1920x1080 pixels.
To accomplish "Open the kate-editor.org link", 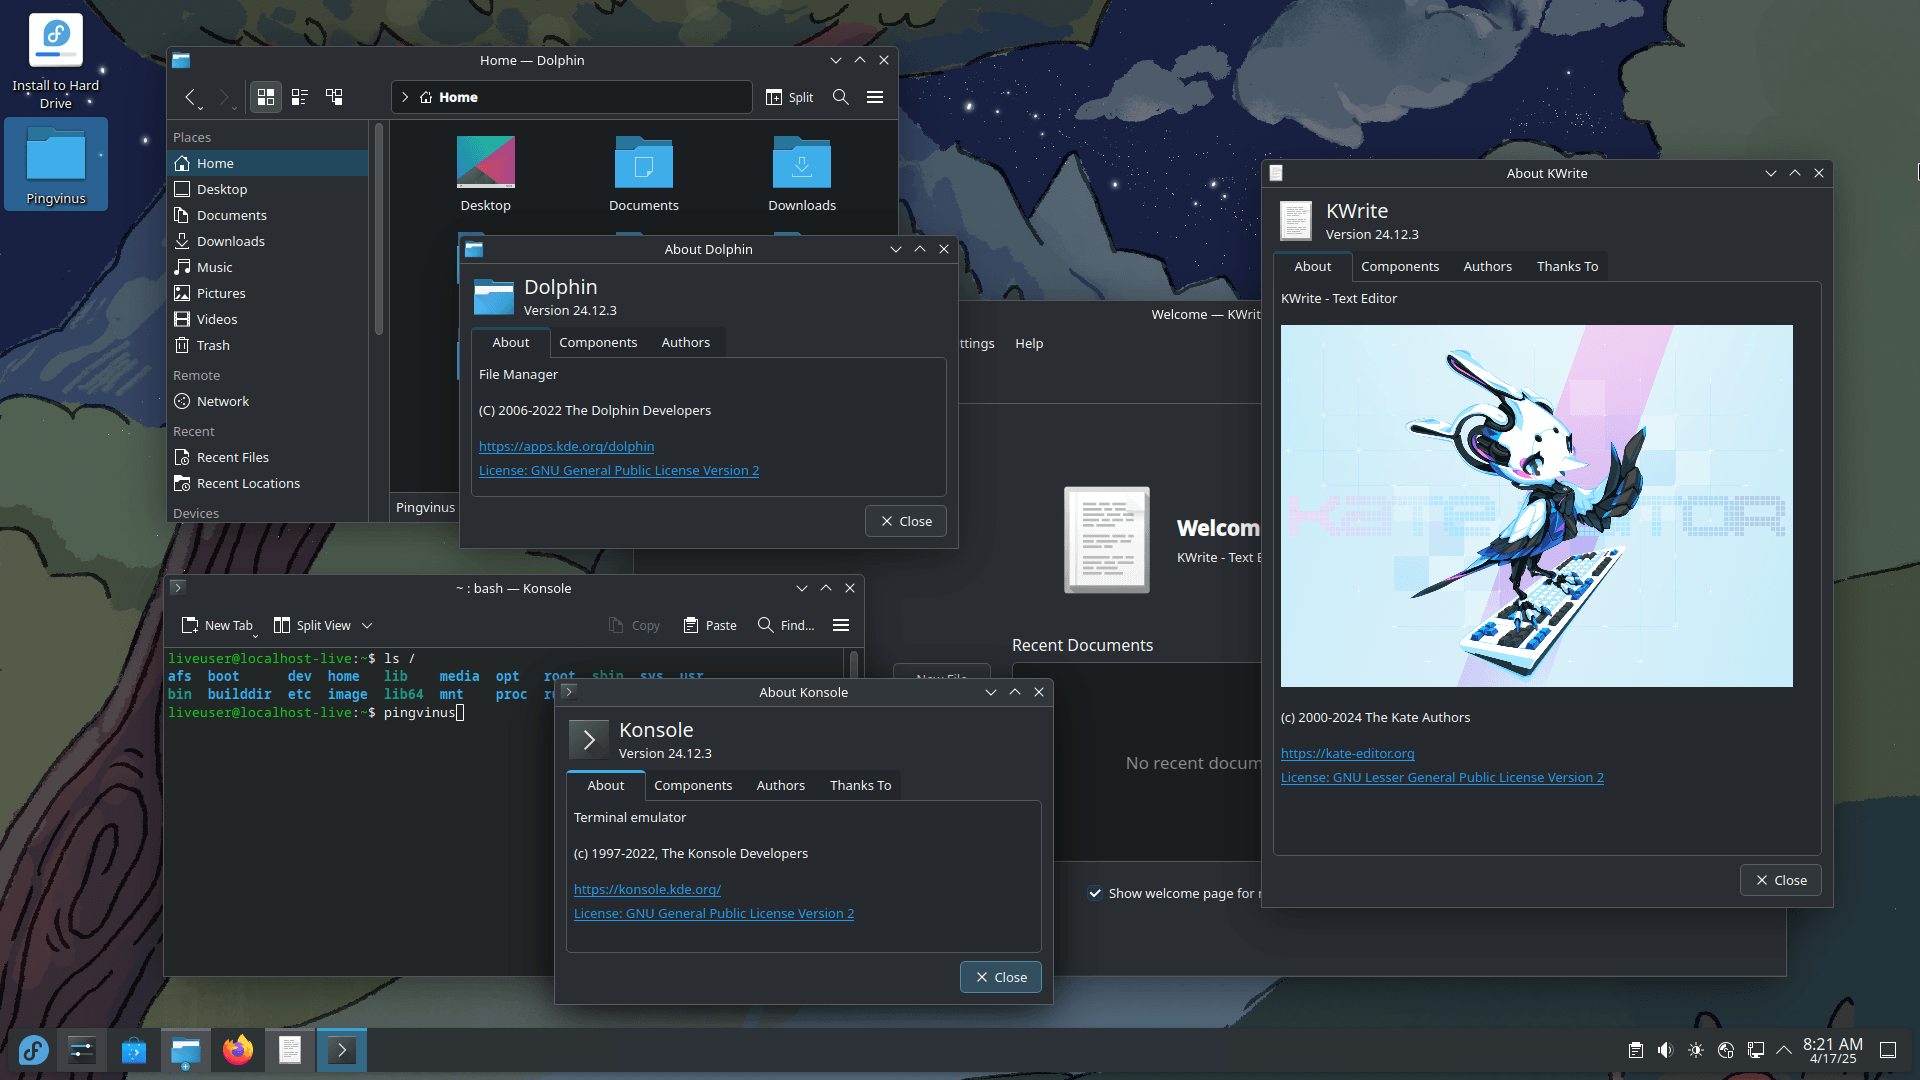I will (x=1348, y=753).
